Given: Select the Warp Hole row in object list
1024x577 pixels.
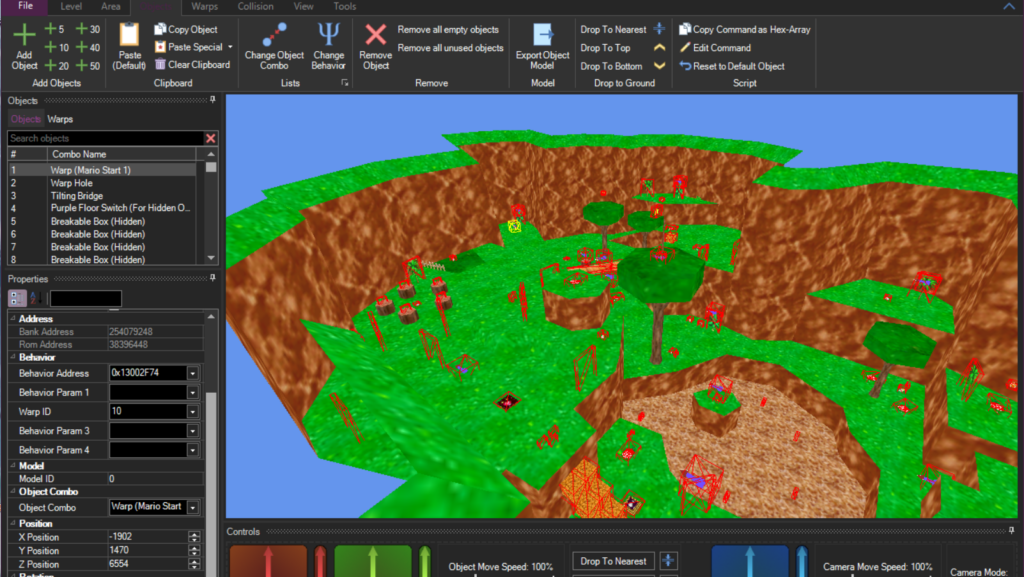Looking at the screenshot, I should tap(102, 183).
